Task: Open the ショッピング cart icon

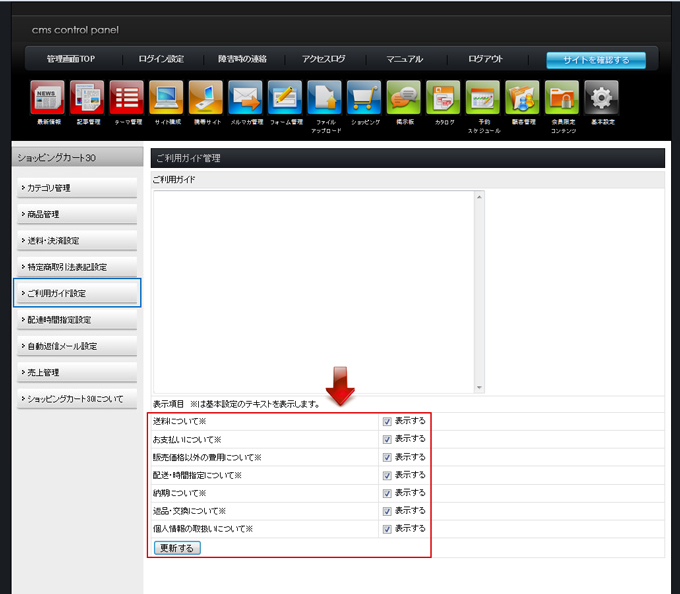Action: [364, 98]
